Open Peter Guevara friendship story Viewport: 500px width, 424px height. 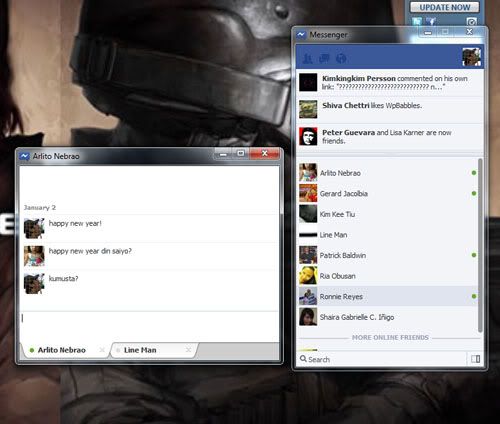point(389,137)
